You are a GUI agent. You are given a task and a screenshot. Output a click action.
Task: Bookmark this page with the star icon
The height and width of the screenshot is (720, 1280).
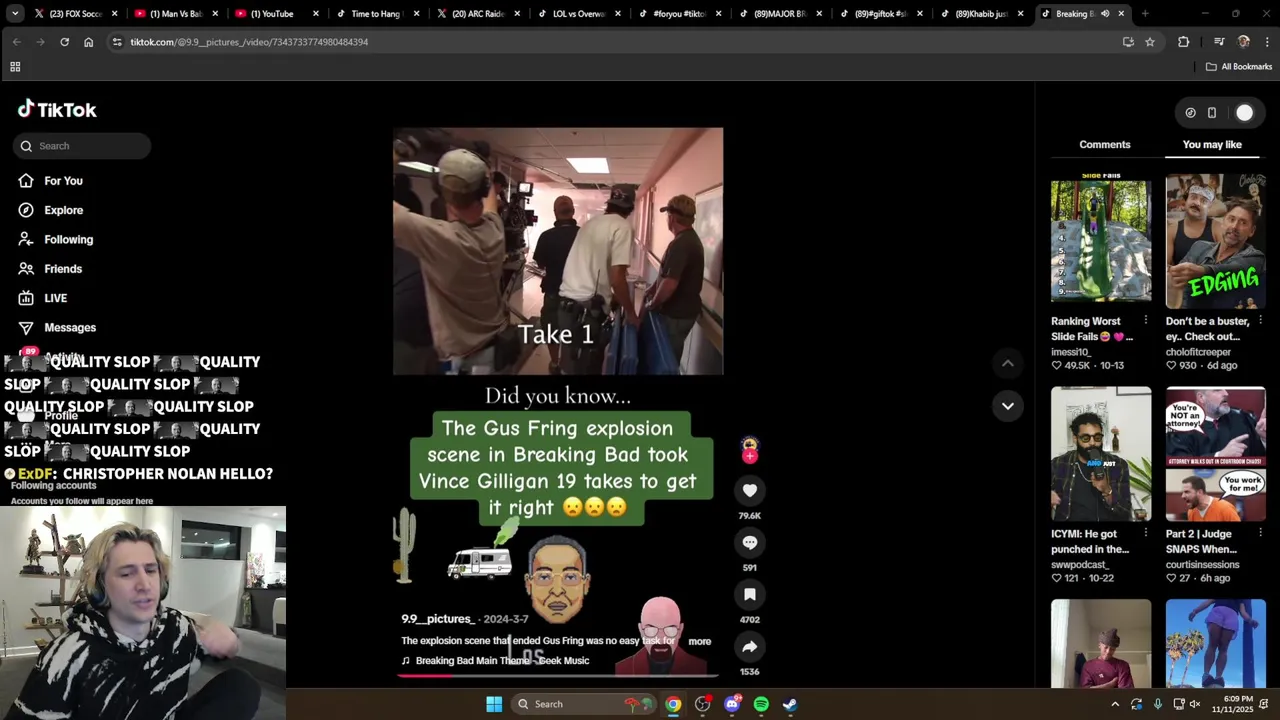pos(1150,42)
